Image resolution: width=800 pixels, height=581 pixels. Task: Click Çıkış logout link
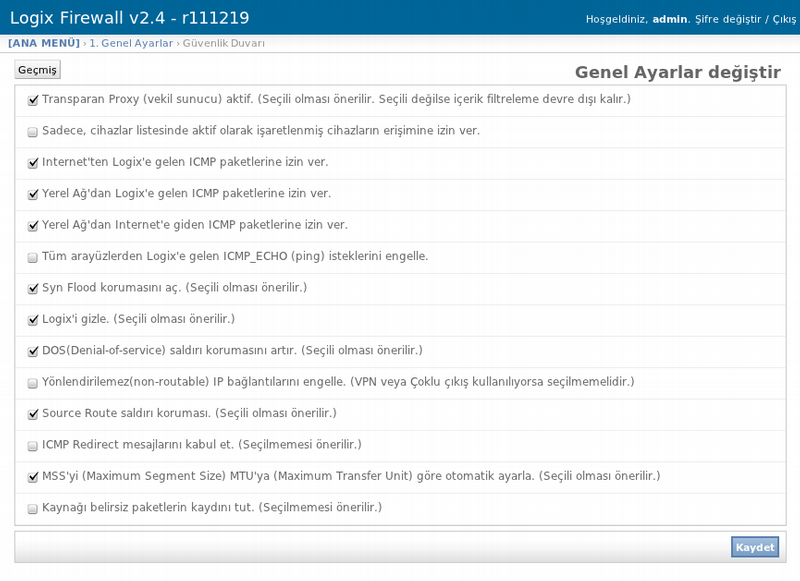click(784, 19)
